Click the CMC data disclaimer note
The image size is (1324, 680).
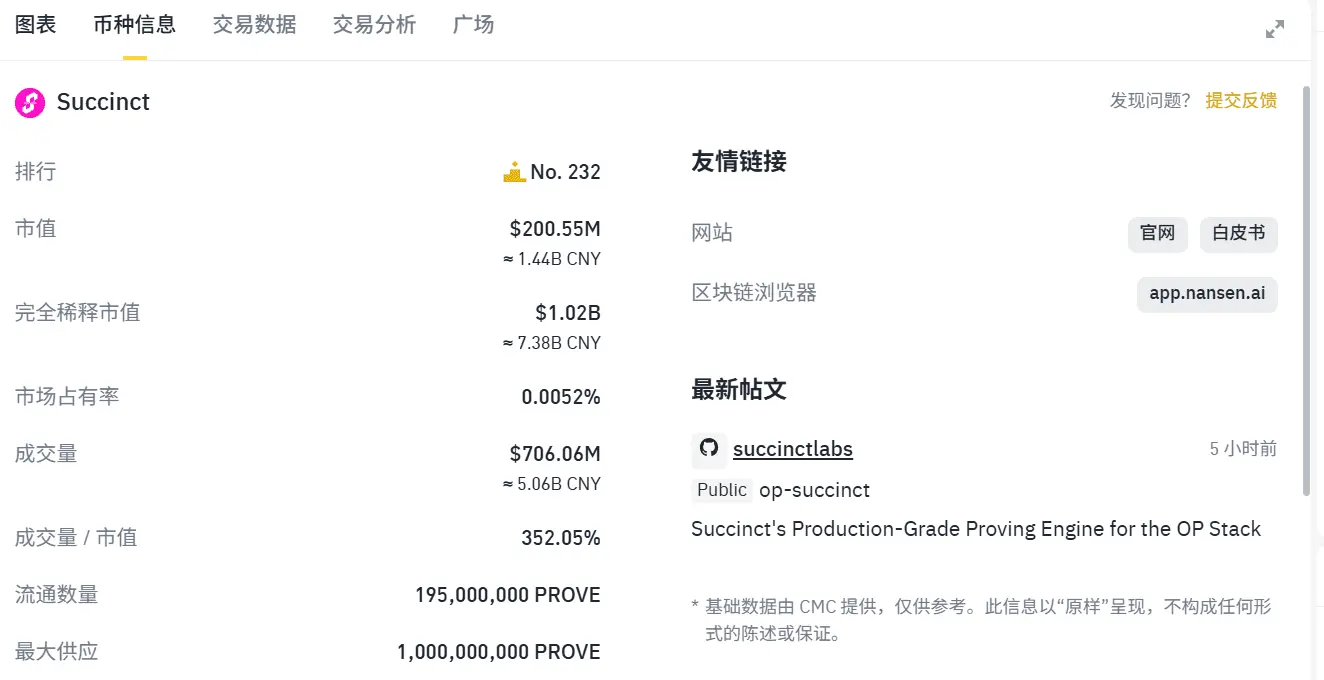tap(983, 620)
